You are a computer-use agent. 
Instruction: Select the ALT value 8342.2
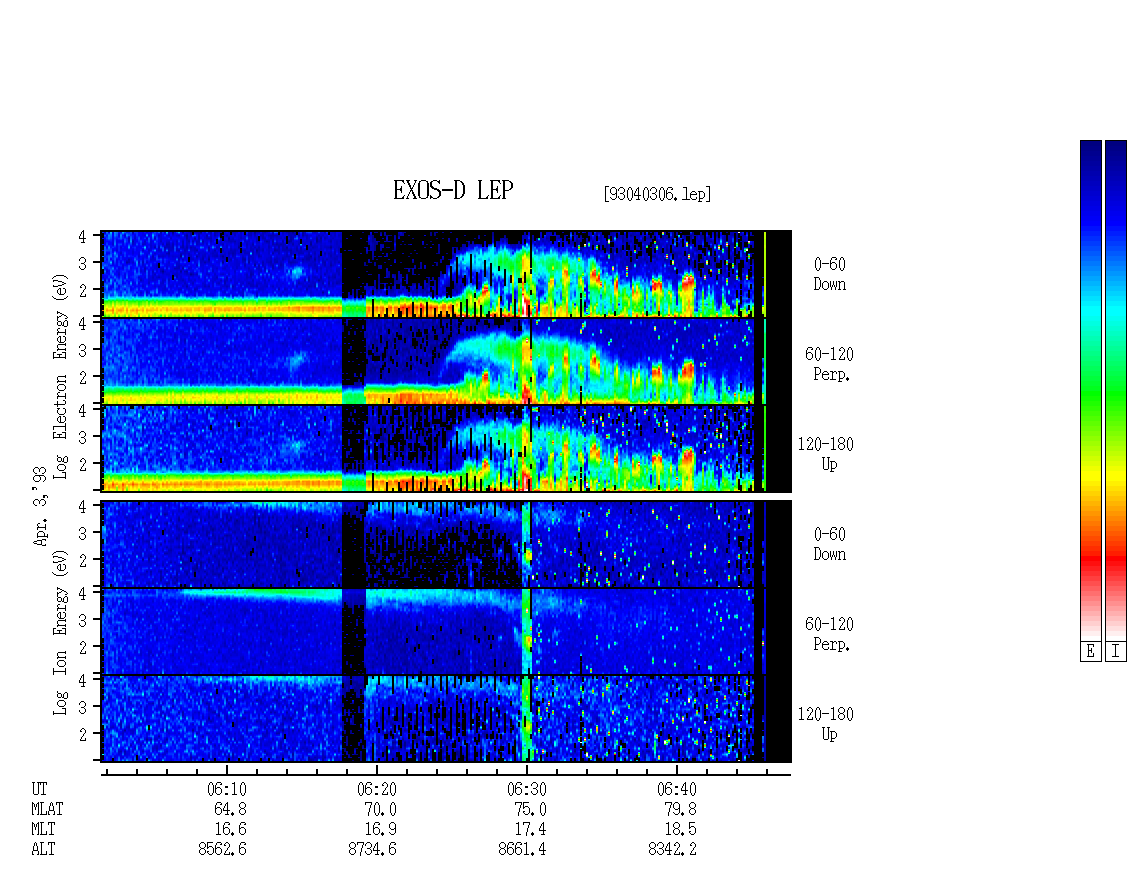click(672, 849)
